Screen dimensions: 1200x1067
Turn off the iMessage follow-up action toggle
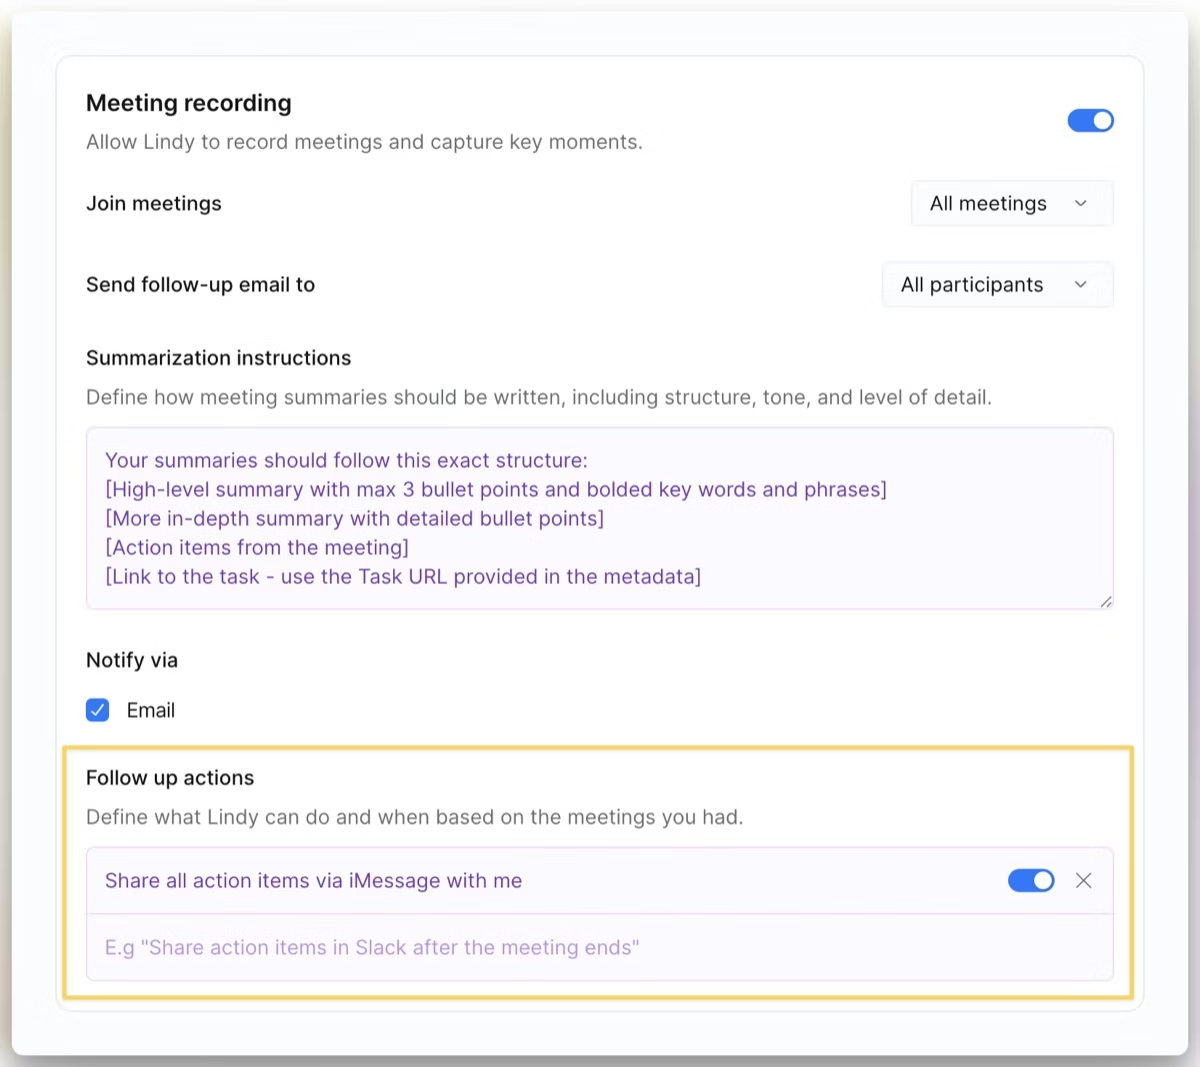click(x=1031, y=881)
